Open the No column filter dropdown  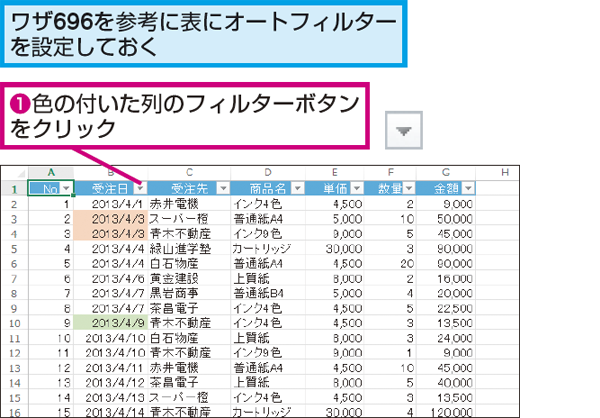click(67, 188)
